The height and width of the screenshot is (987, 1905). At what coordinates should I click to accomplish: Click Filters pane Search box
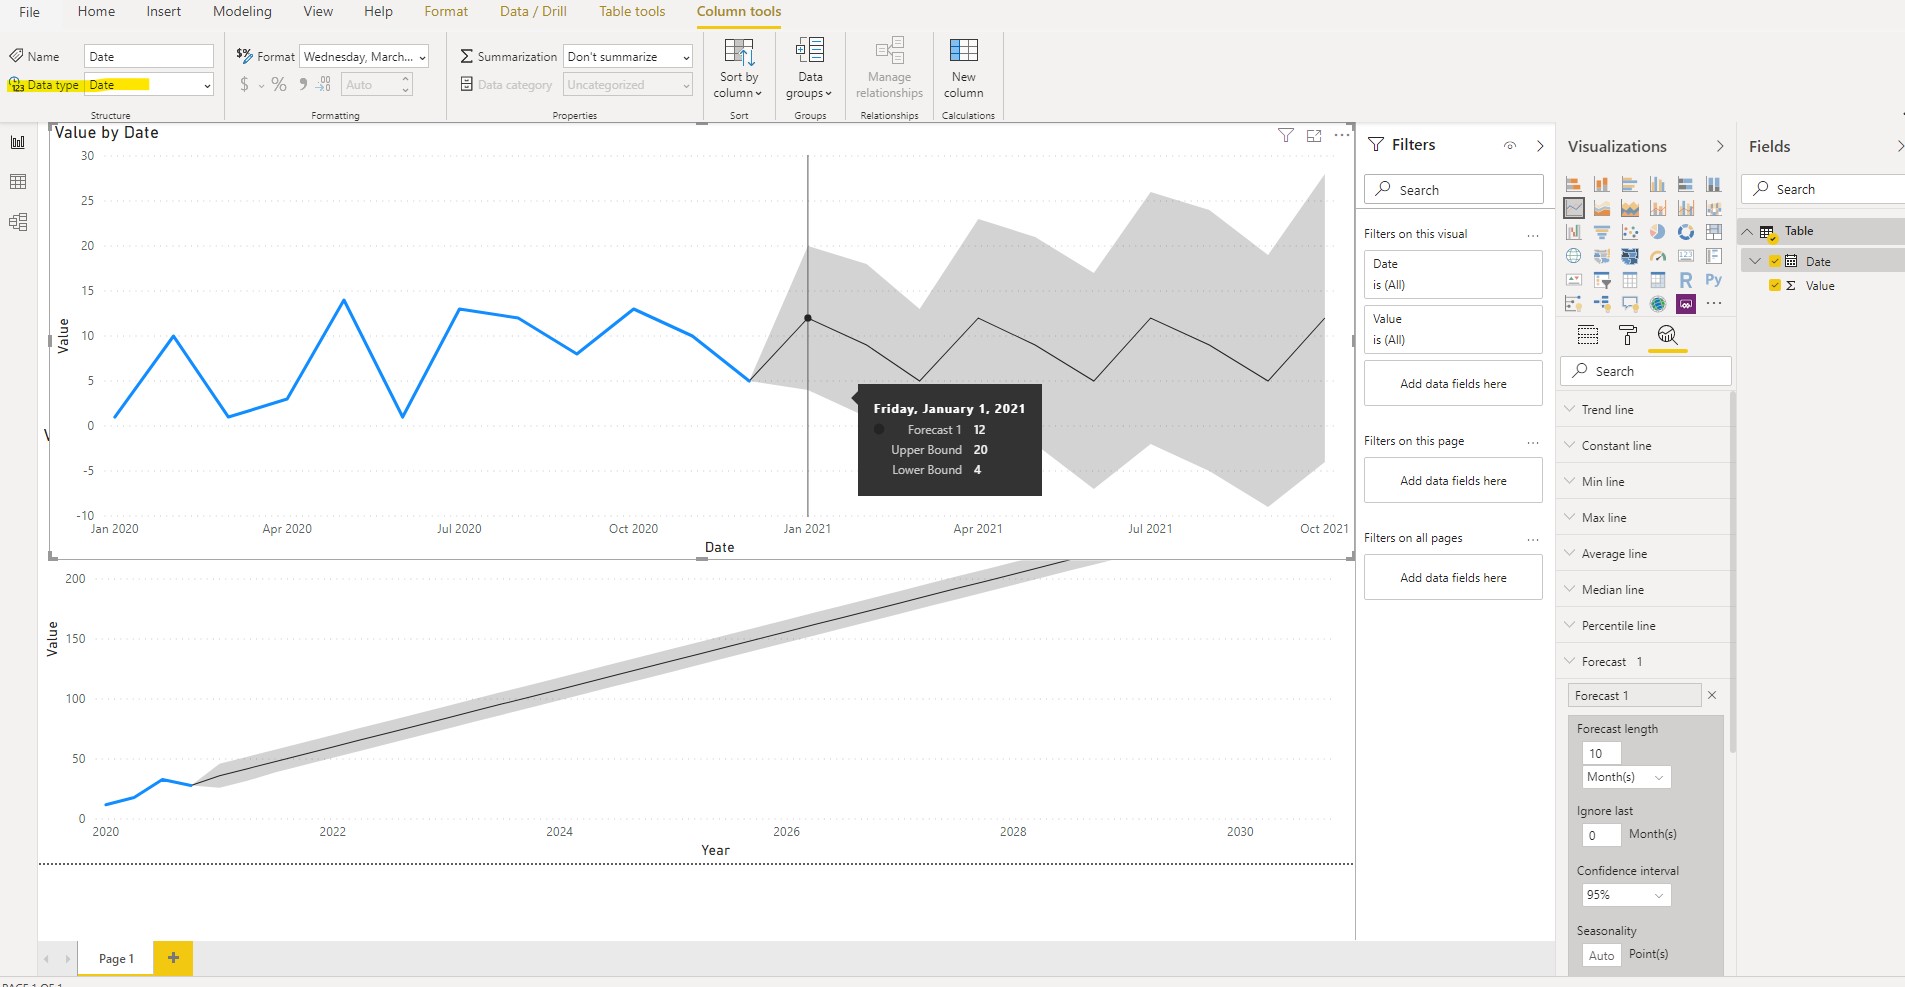click(x=1454, y=190)
